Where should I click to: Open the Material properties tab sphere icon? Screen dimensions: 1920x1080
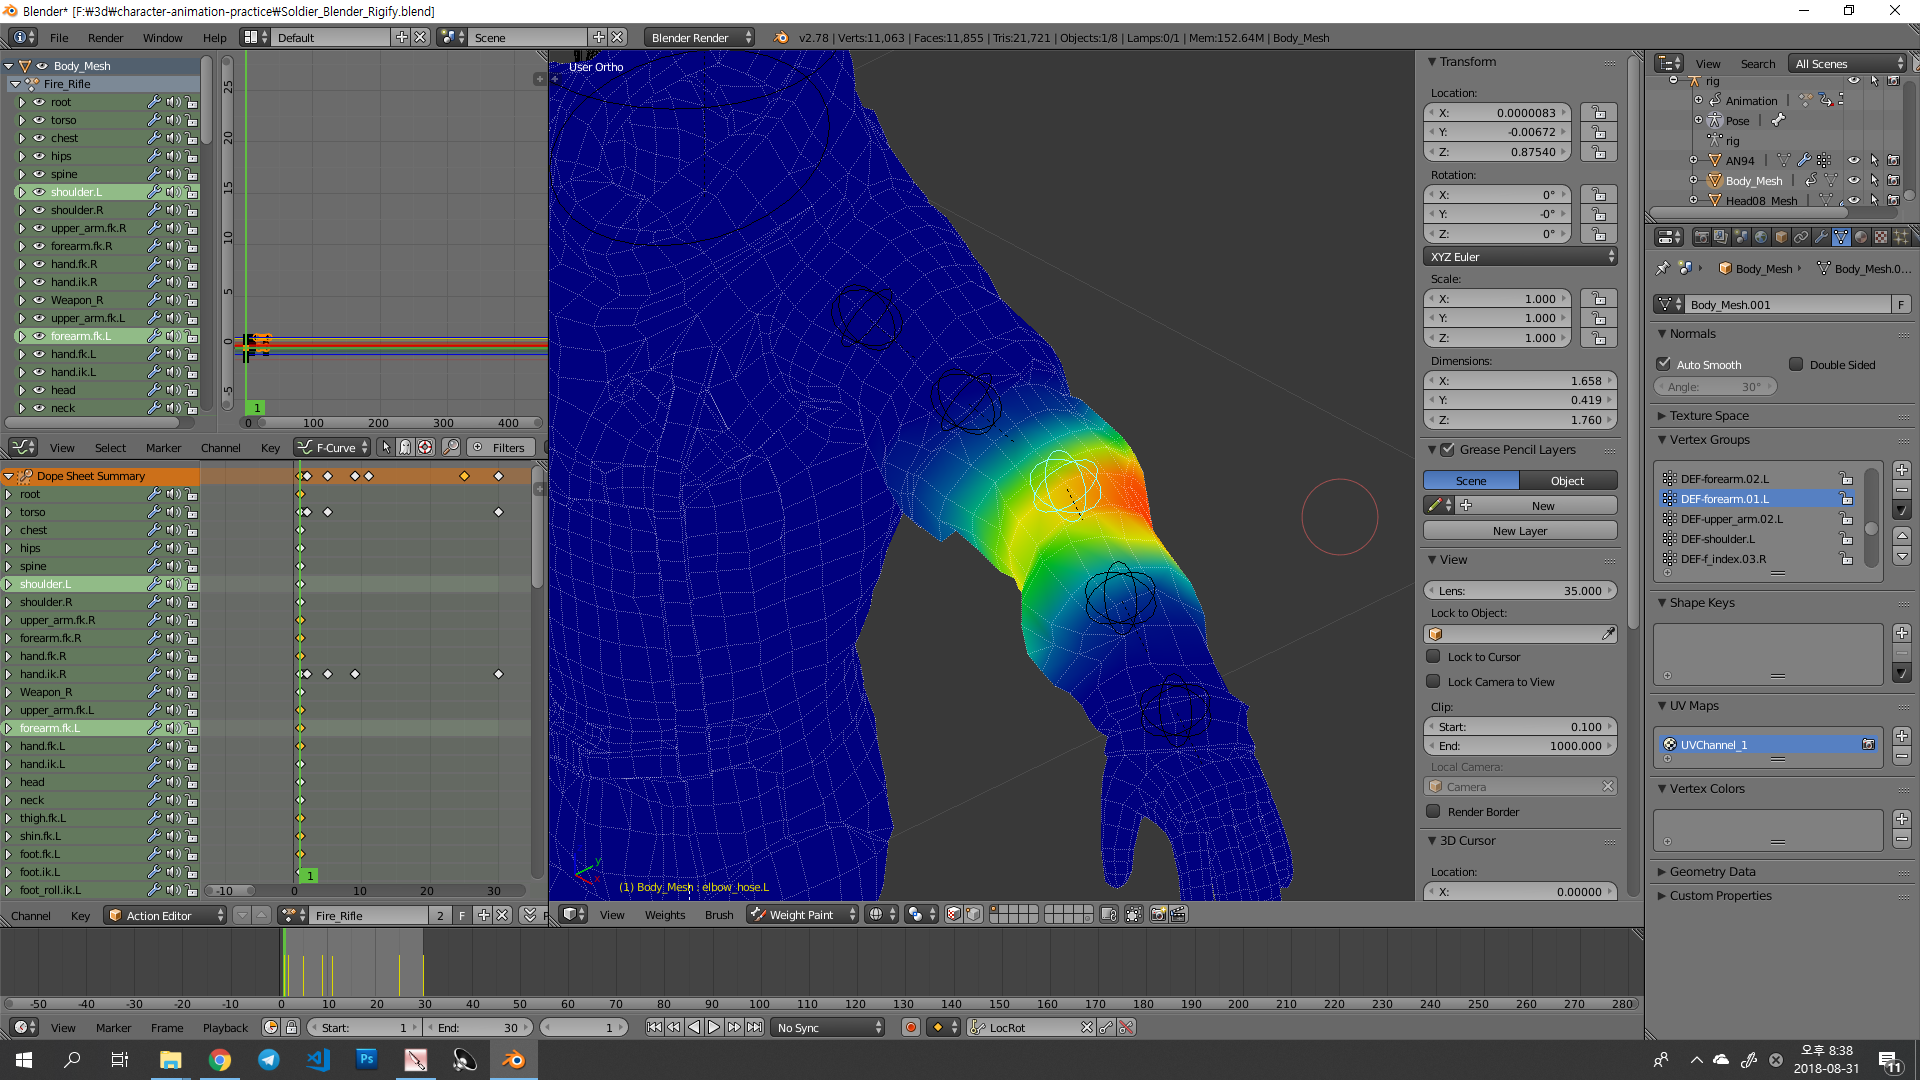[x=1861, y=237]
